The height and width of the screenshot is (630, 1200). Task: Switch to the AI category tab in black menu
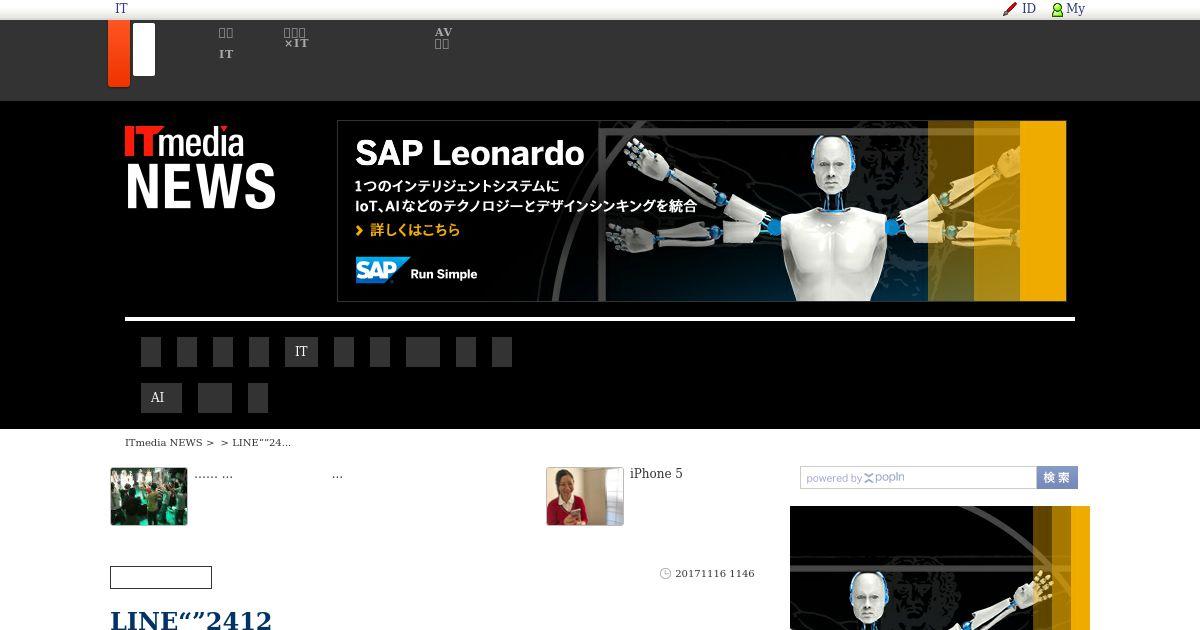tap(161, 398)
